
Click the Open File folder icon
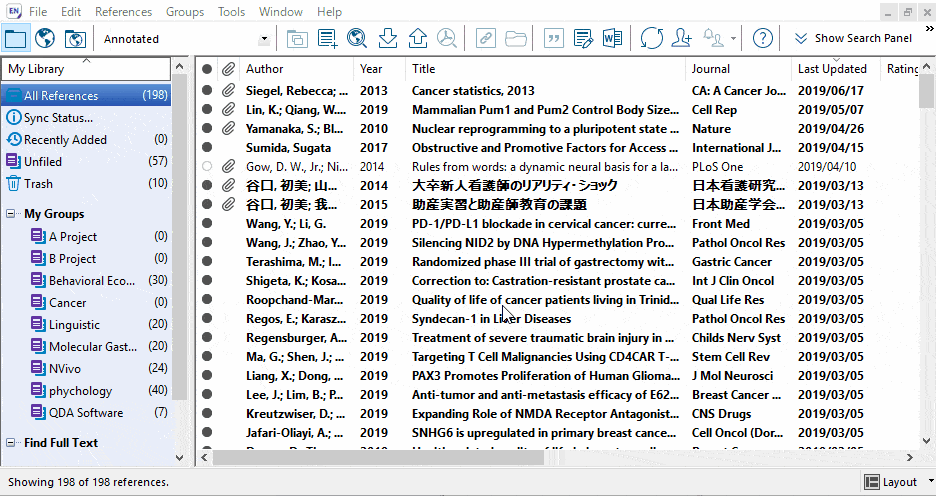[x=515, y=39]
